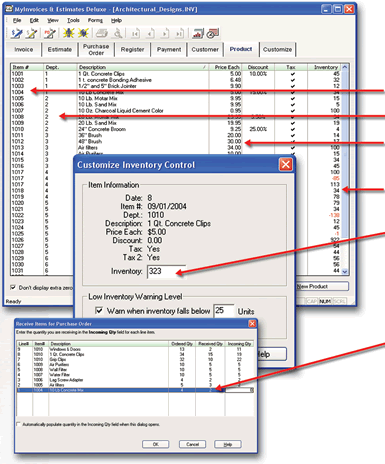Sort by Received Qty column header
Image resolution: width=385 pixels, height=464 pixels.
click(210, 344)
